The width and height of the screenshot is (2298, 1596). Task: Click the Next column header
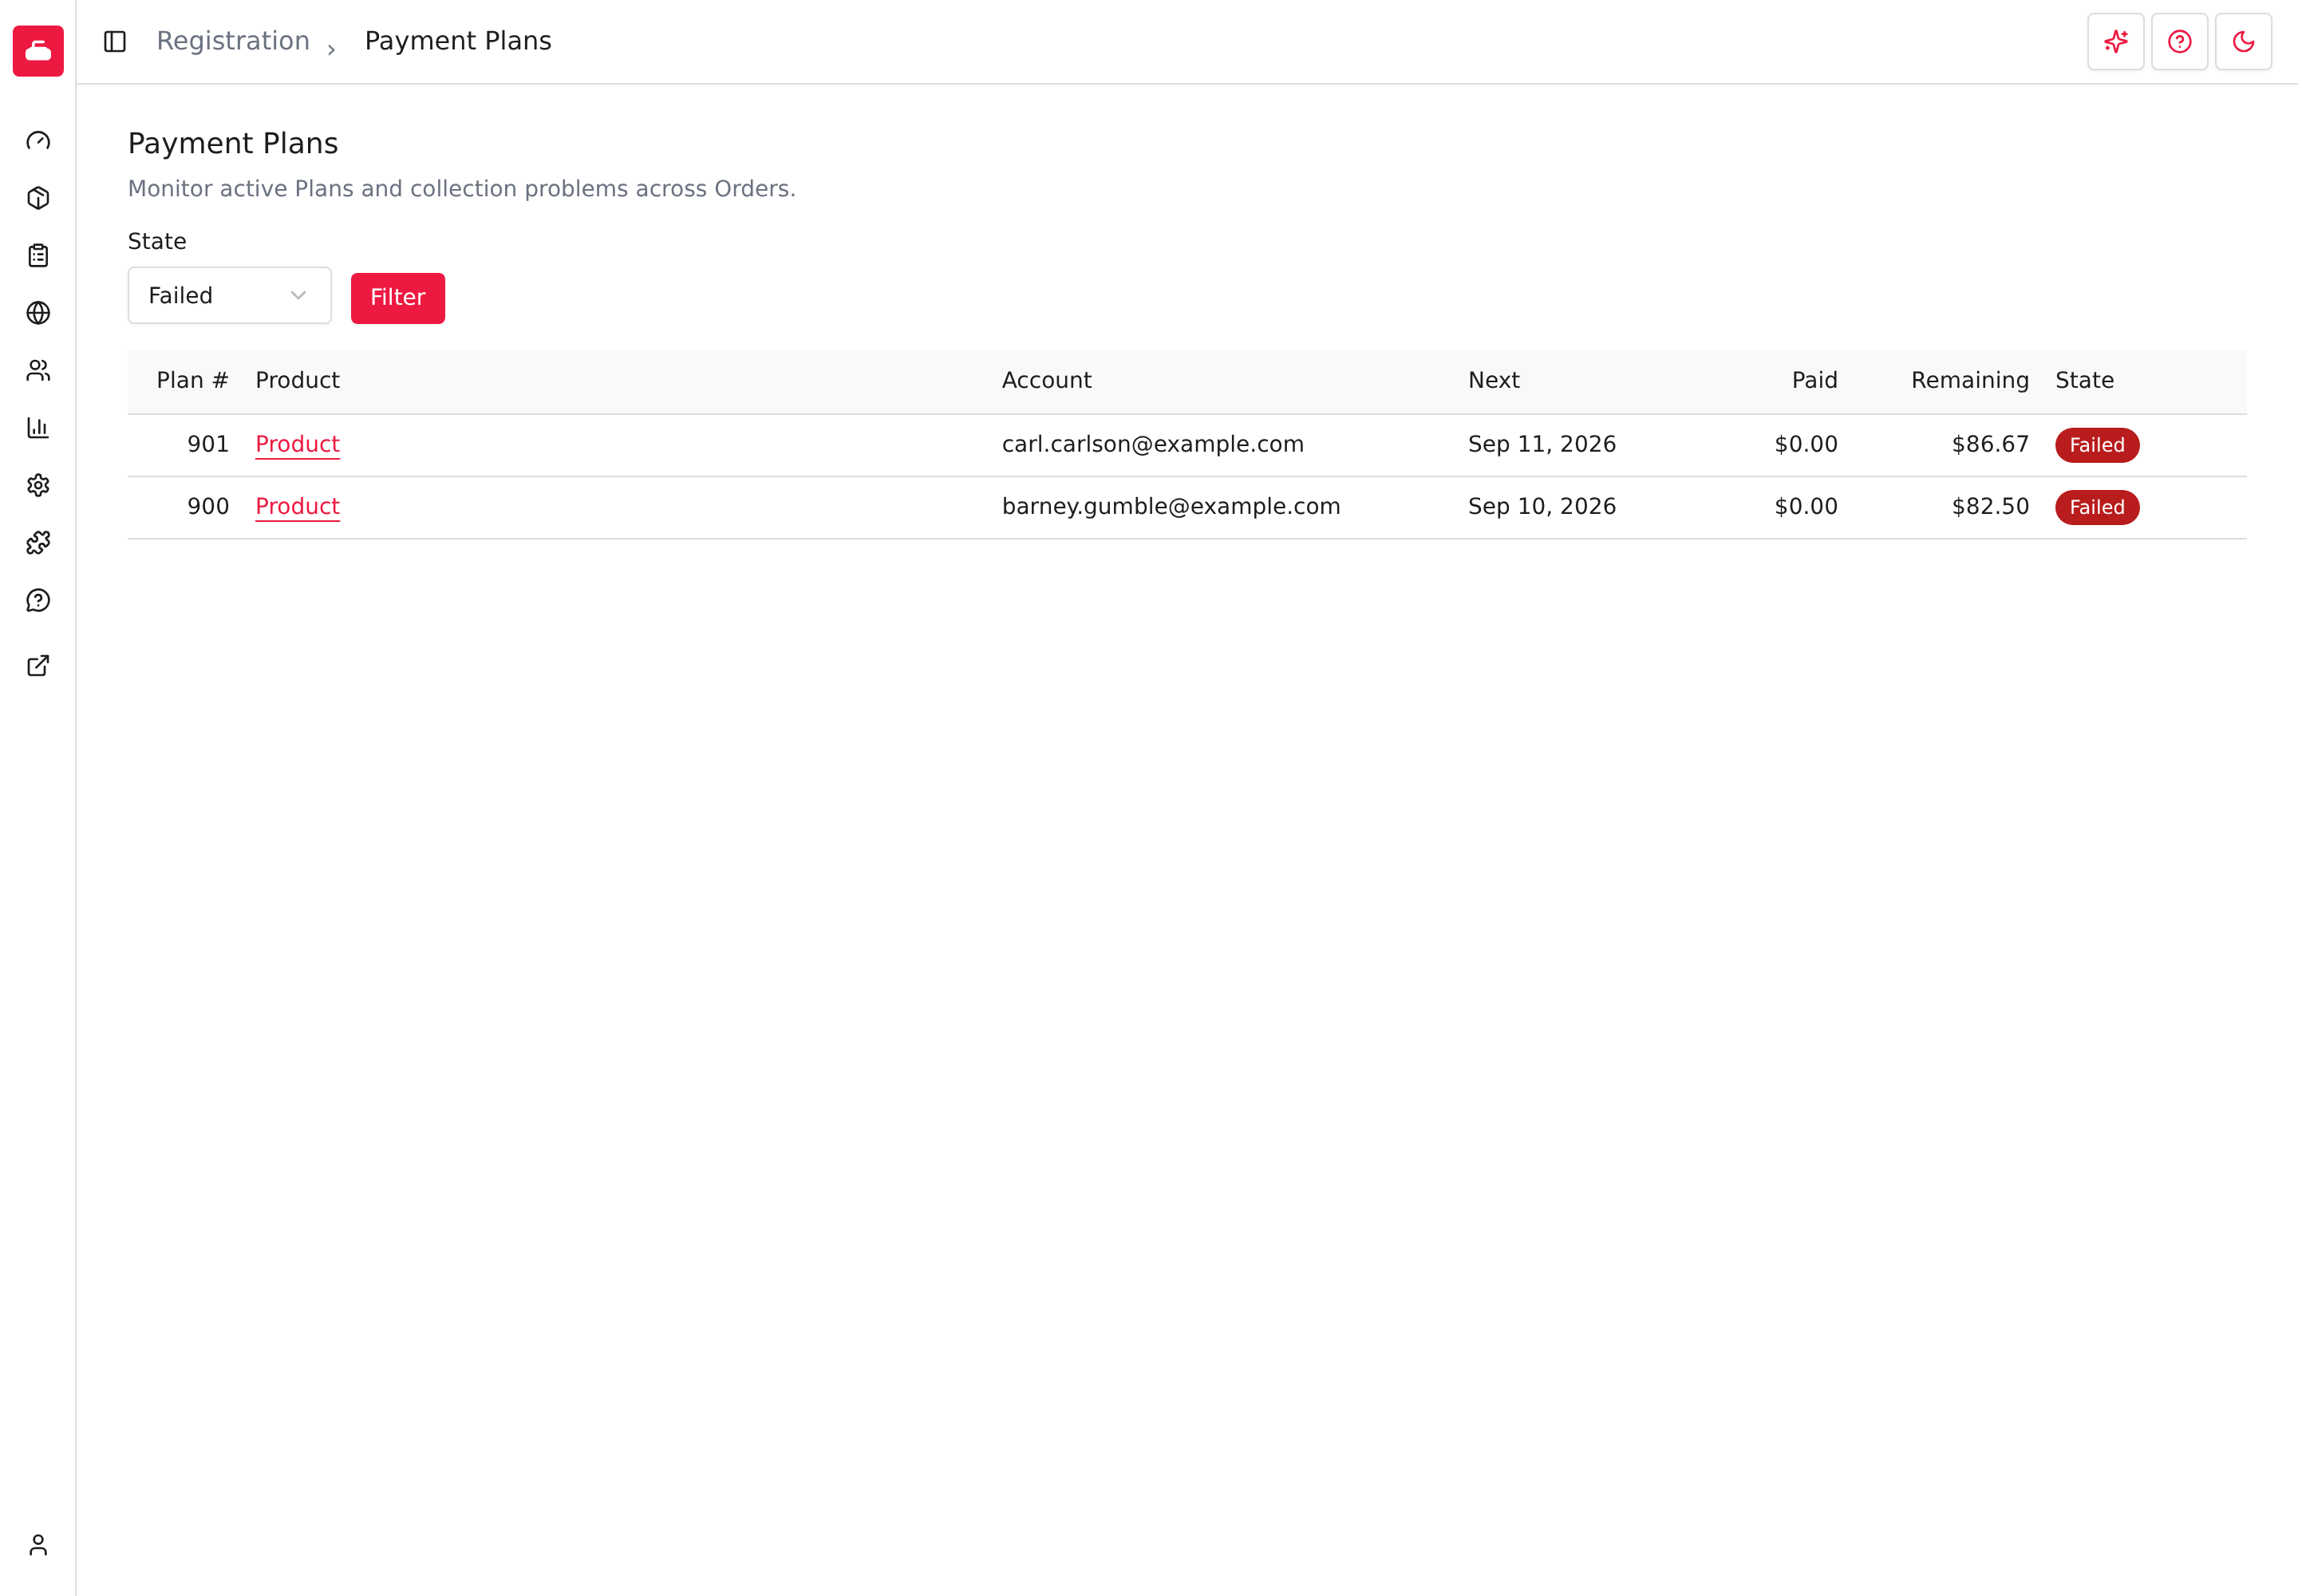coord(1494,381)
